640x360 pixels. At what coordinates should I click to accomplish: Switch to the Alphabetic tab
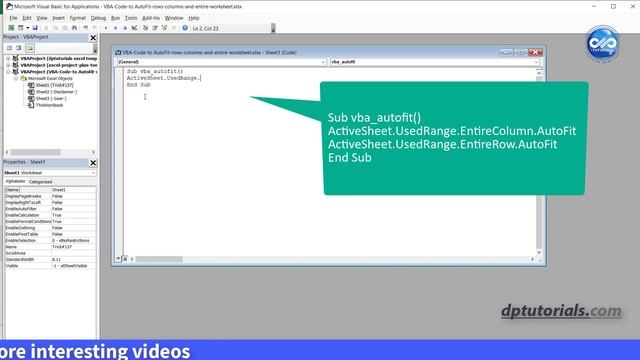coord(16,181)
